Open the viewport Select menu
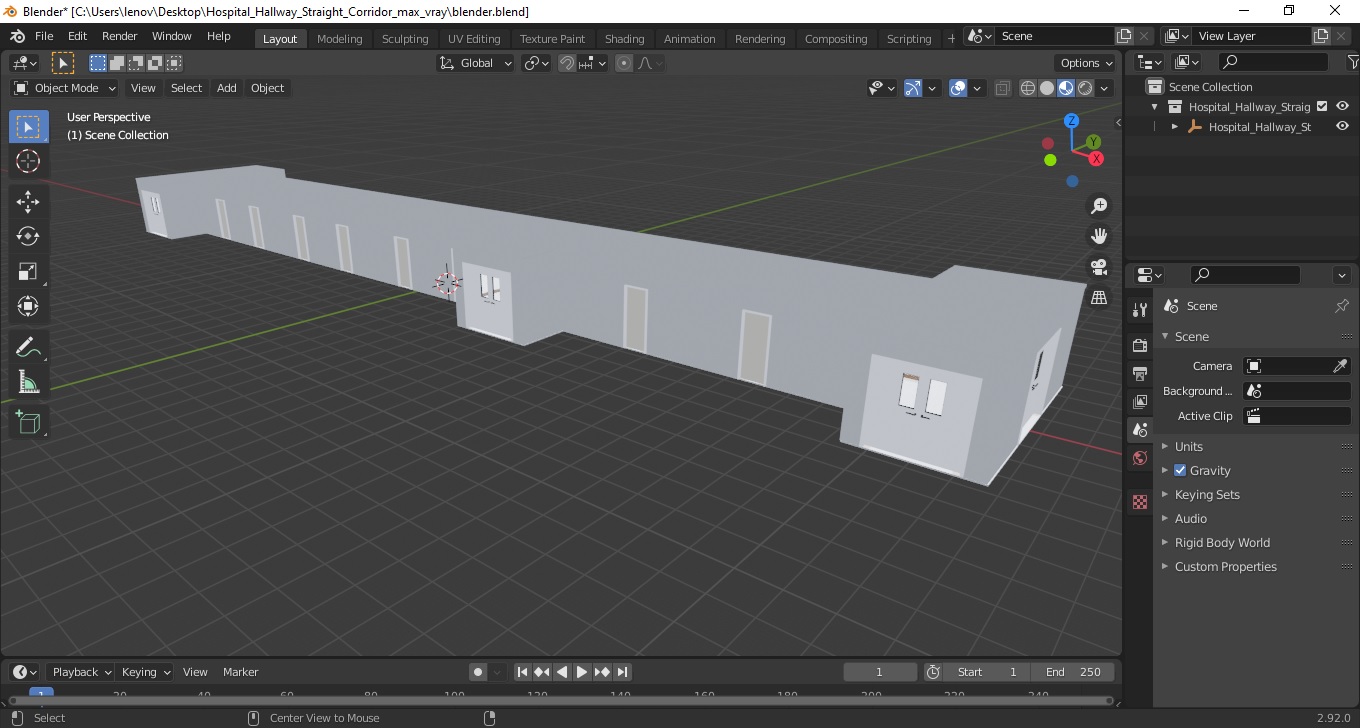 186,88
